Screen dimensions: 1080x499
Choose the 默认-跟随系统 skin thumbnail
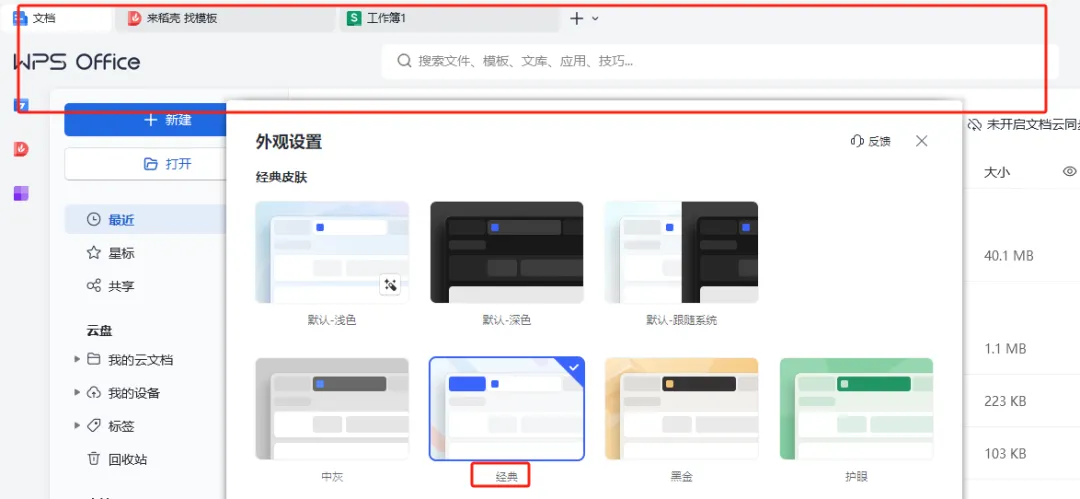681,252
